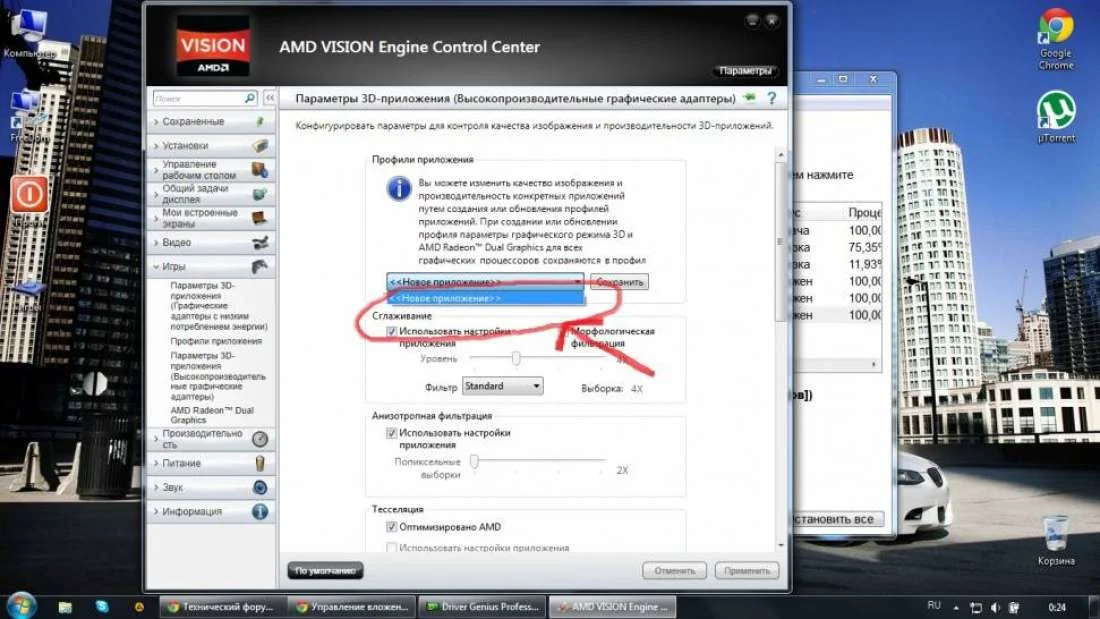
Task: Click the red power desktop icon
Action: tap(29, 194)
